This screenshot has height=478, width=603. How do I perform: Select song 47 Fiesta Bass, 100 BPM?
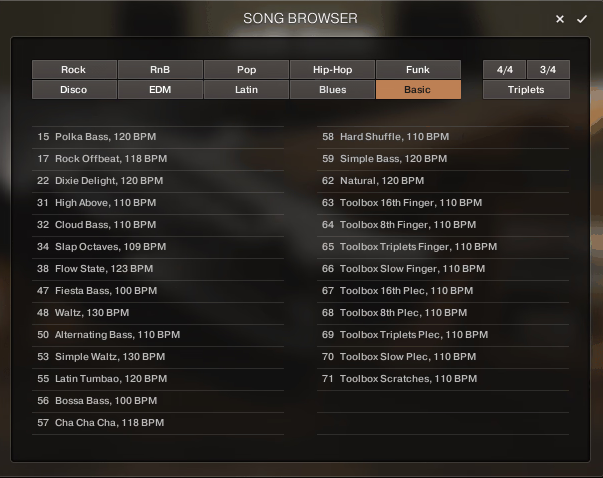(x=158, y=291)
